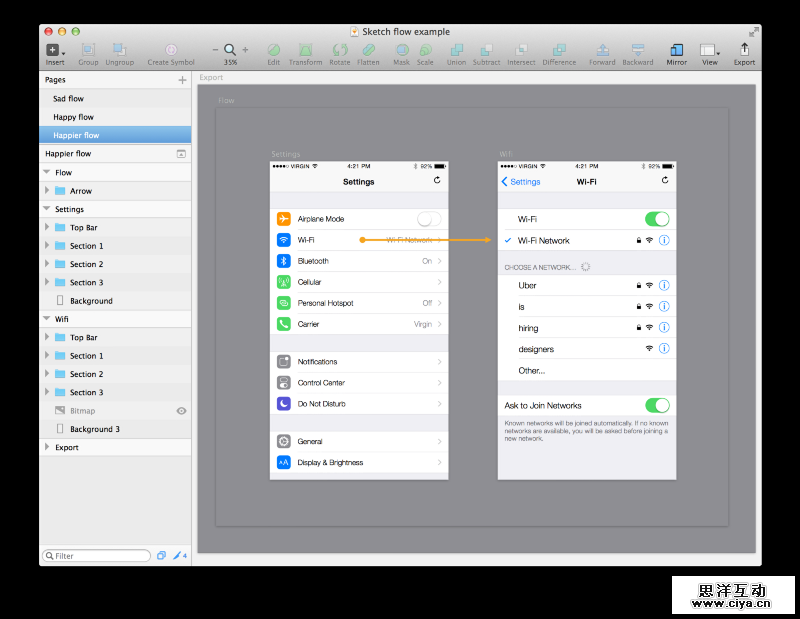
Task: Open the View dropdown in the toolbar
Action: (x=710, y=47)
